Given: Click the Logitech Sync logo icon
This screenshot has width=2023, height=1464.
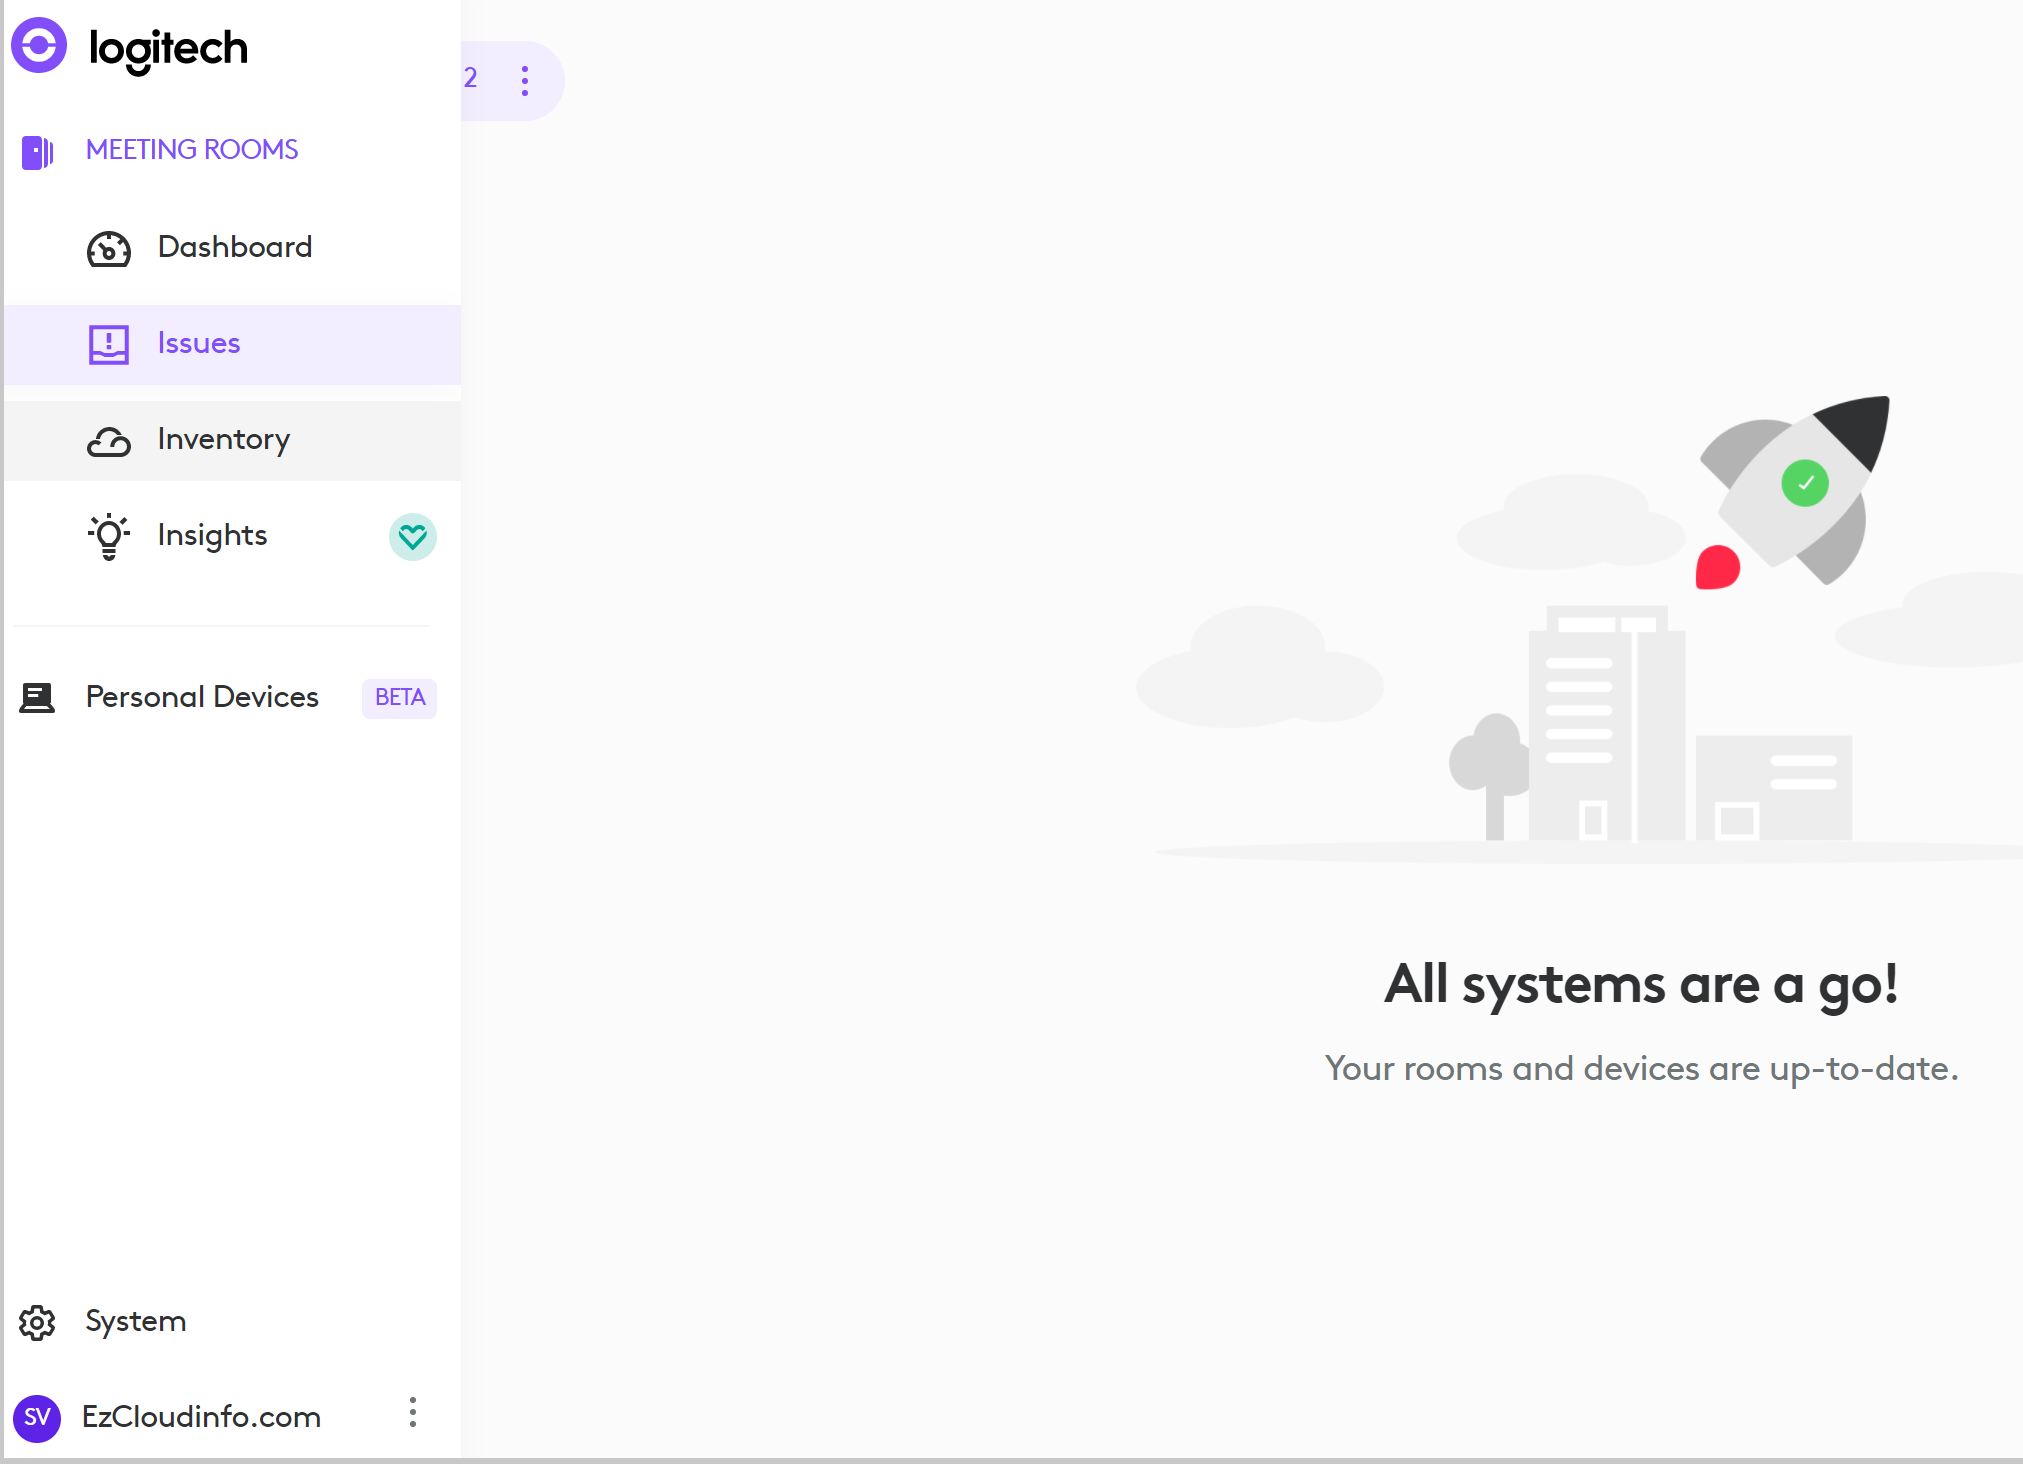Looking at the screenshot, I should 39,46.
